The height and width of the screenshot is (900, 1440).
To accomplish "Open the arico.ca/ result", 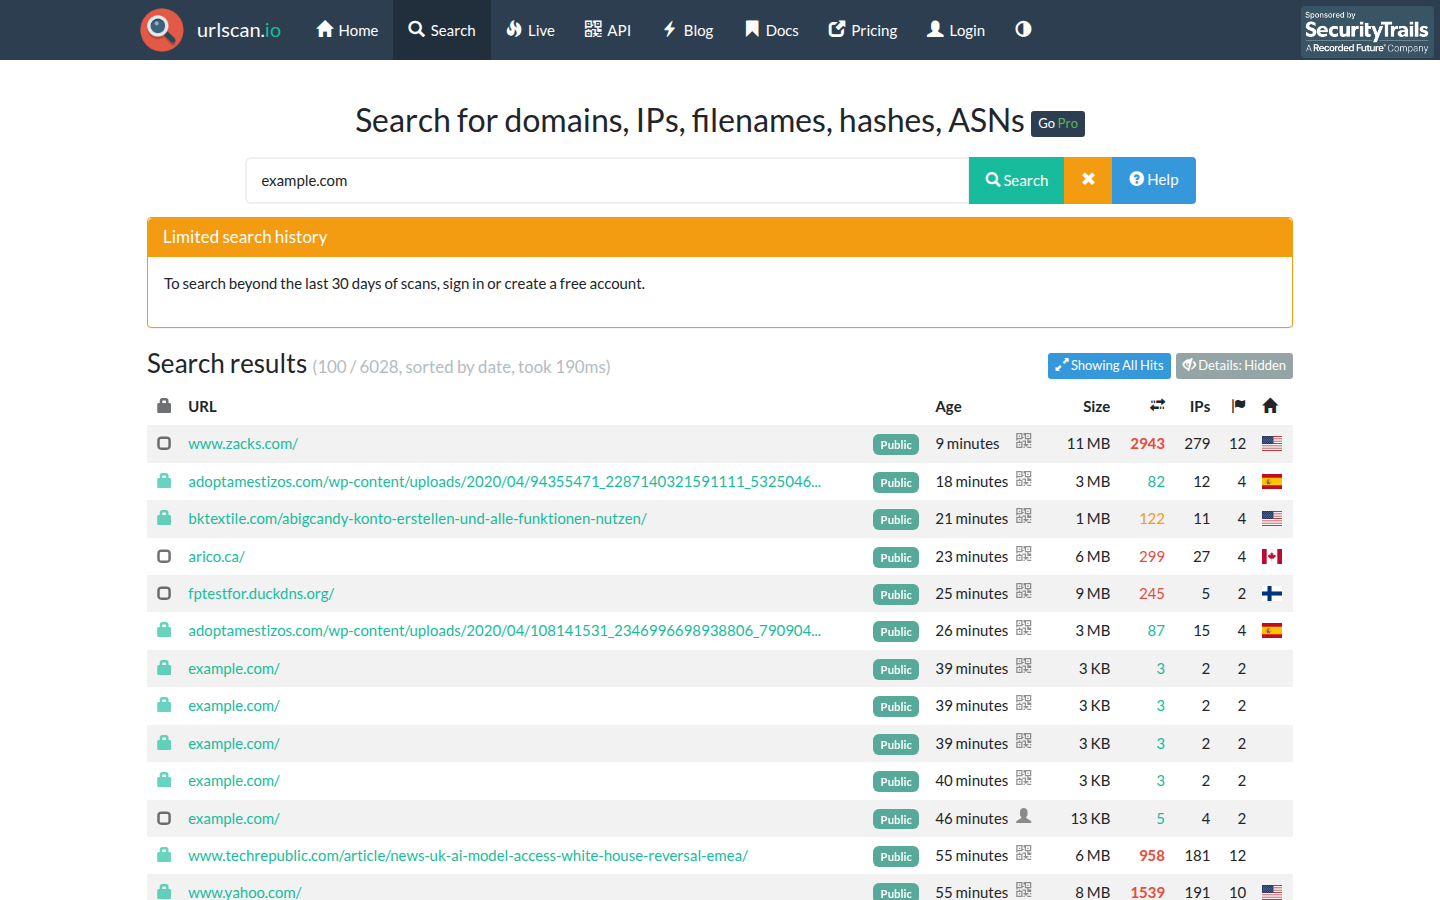I will click(x=216, y=557).
